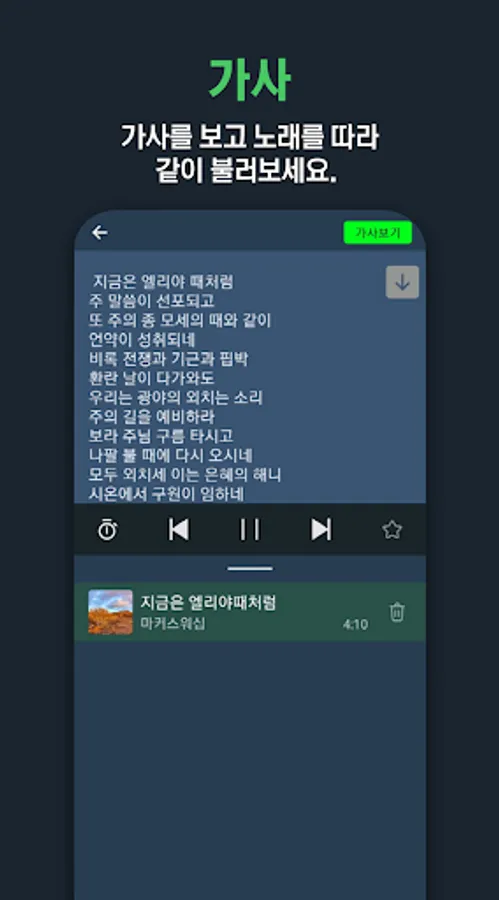Click the gray down-arrow icon beside lyrics
This screenshot has height=900, width=499.
pyautogui.click(x=402, y=282)
